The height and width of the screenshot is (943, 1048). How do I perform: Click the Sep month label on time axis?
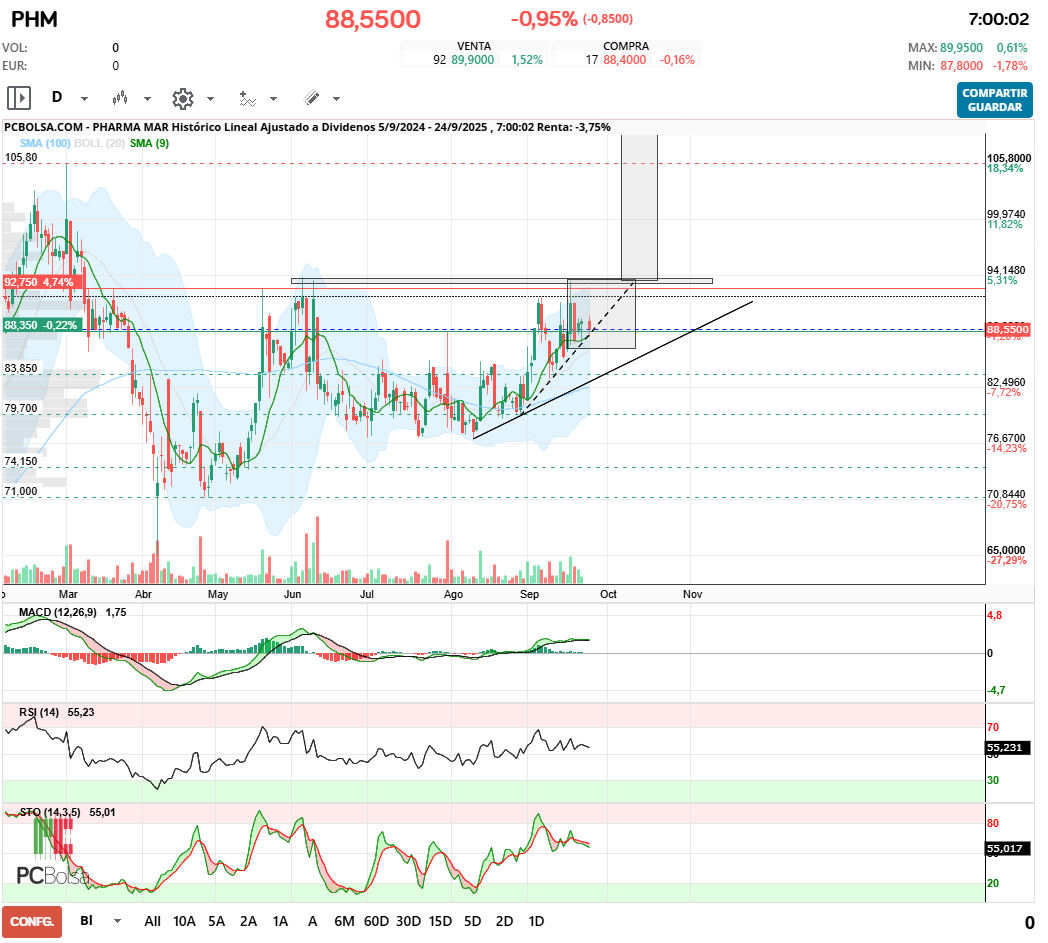[x=529, y=594]
